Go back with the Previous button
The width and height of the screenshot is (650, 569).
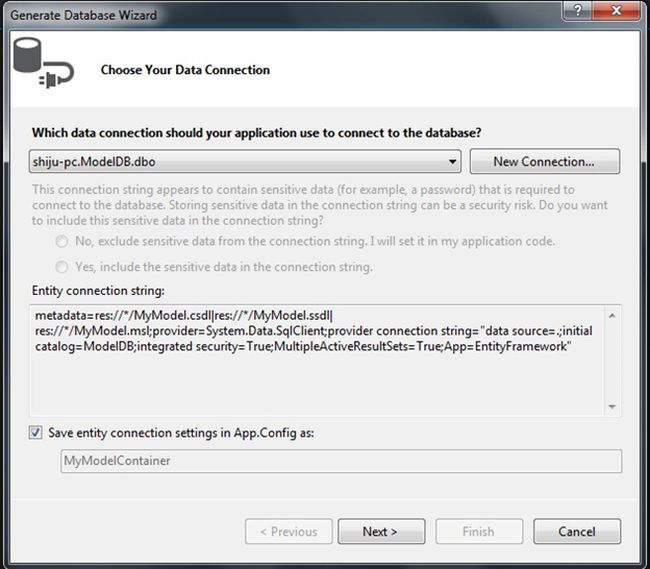(x=288, y=531)
